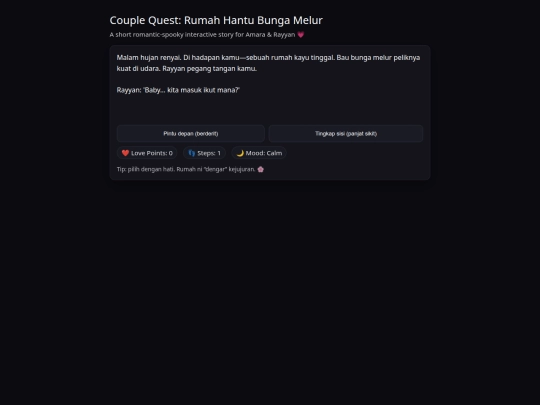Click the 'Love Points: 0' label text
The width and height of the screenshot is (540, 405).
pyautogui.click(x=152, y=153)
